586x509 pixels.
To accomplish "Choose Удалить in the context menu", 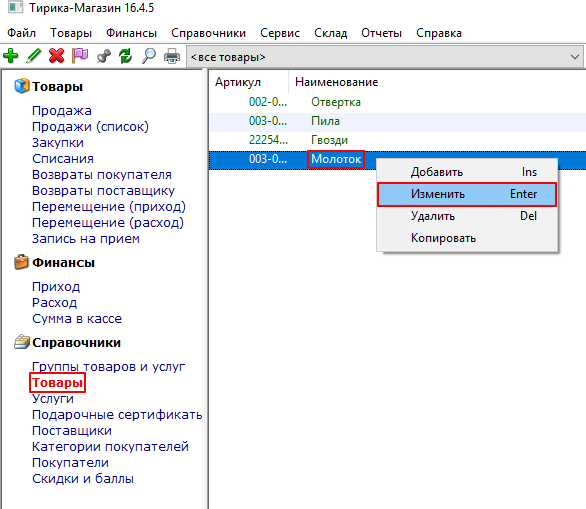I will (x=467, y=216).
